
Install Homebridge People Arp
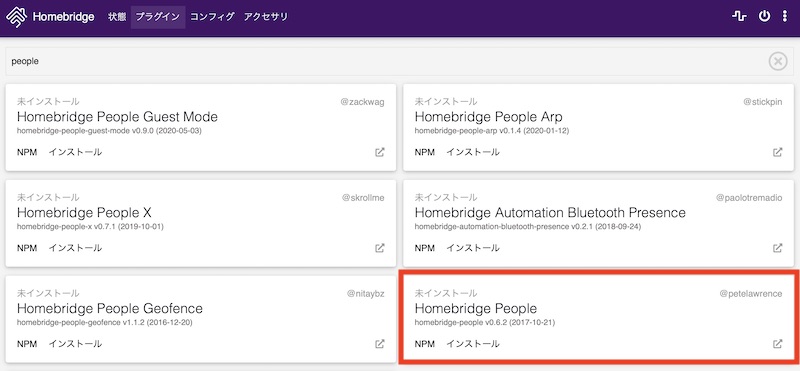click(473, 152)
